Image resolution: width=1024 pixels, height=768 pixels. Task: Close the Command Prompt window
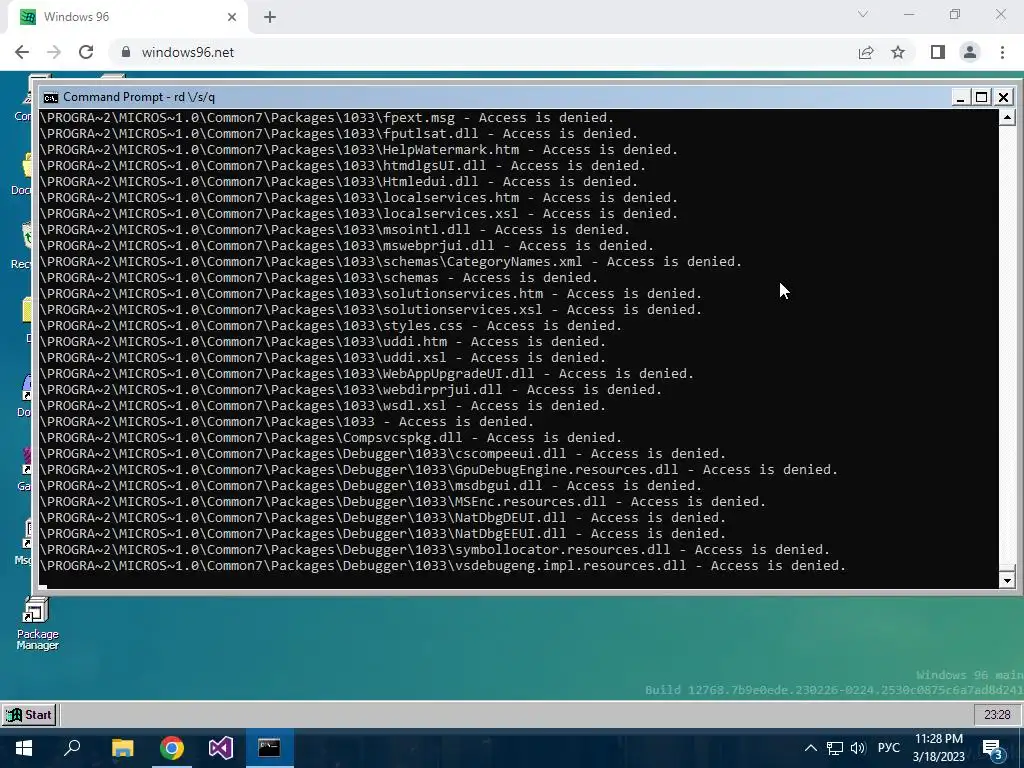pyautogui.click(x=1004, y=97)
